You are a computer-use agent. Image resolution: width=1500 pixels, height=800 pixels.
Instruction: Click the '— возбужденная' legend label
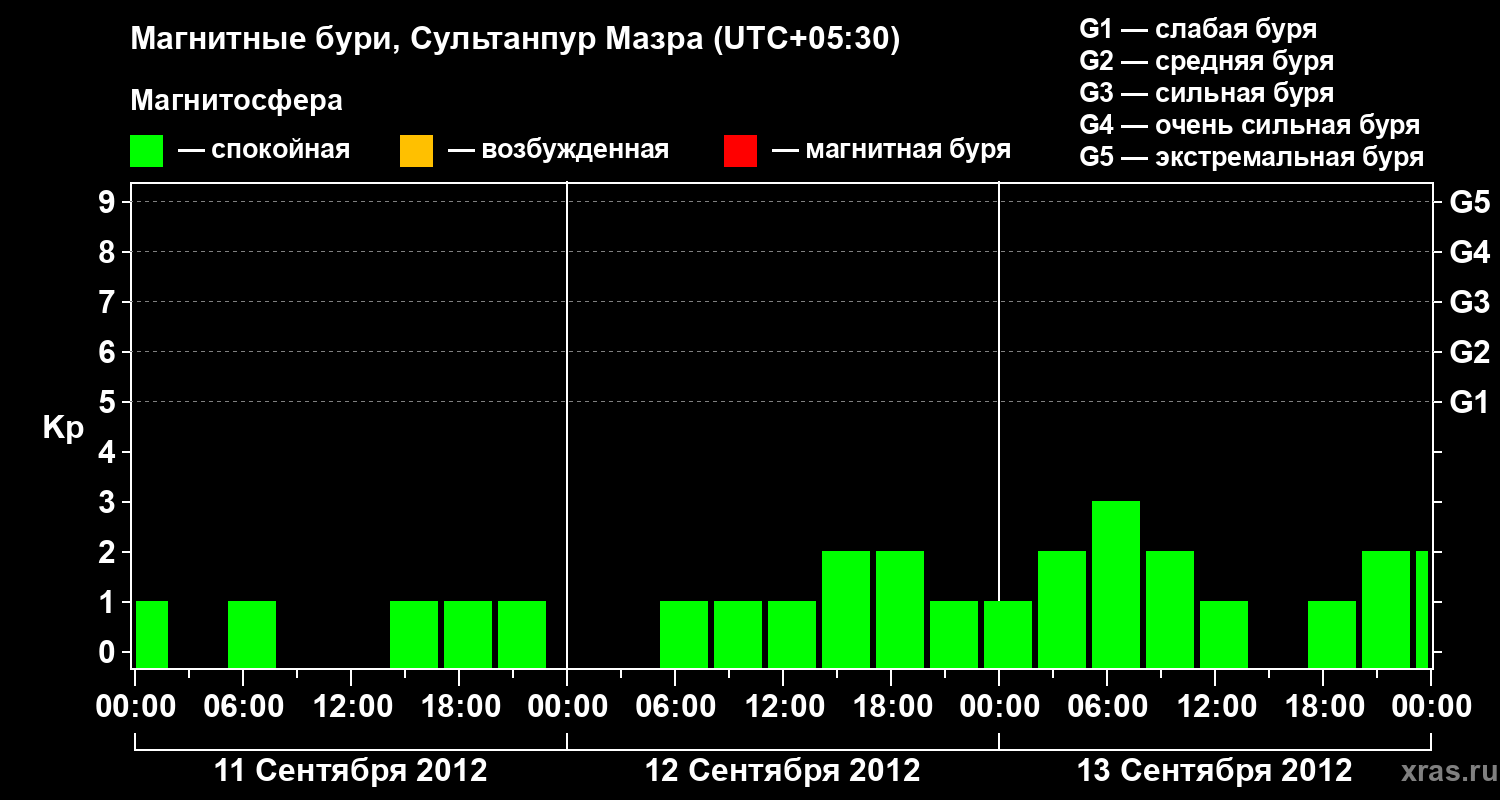(x=558, y=150)
